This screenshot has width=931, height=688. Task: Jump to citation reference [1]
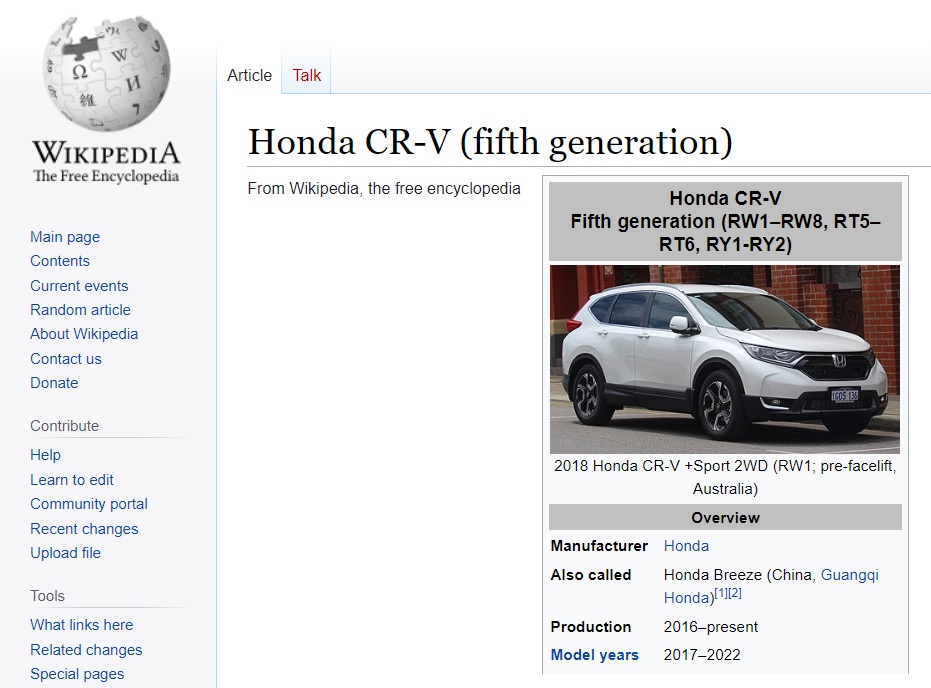721,593
